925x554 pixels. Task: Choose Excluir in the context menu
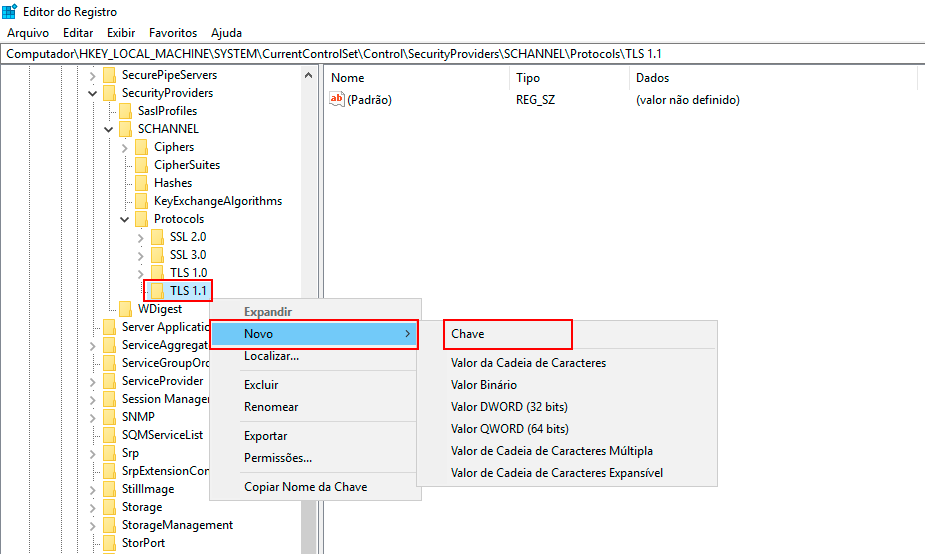(x=261, y=385)
